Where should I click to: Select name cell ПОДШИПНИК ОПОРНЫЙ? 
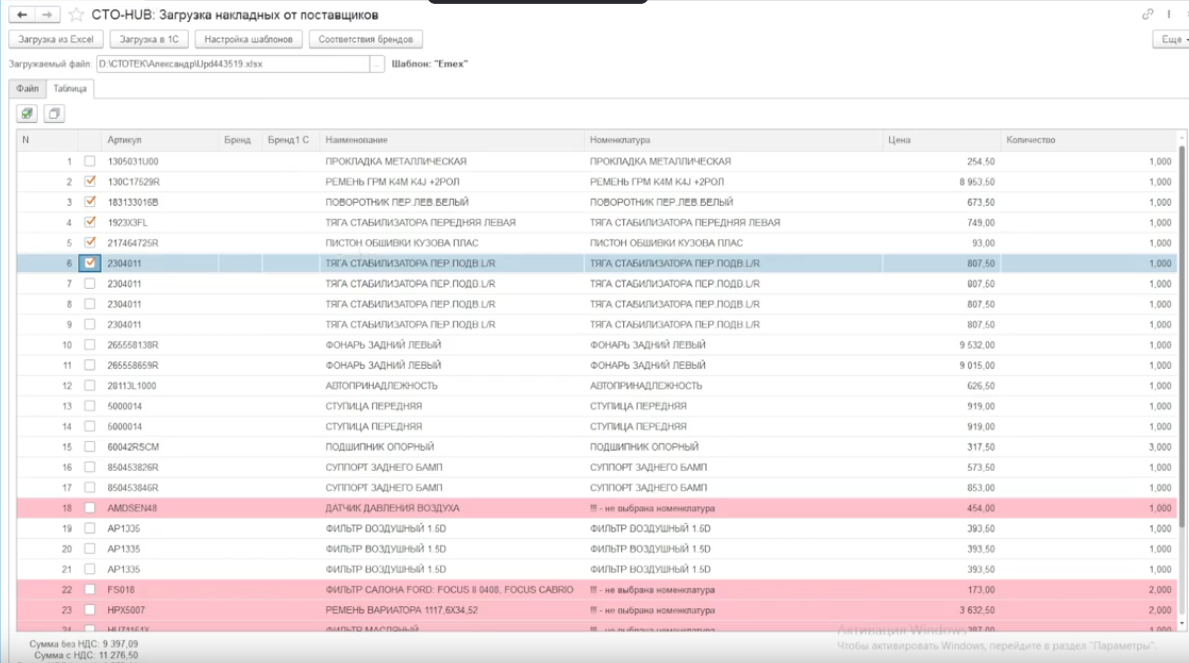point(452,447)
